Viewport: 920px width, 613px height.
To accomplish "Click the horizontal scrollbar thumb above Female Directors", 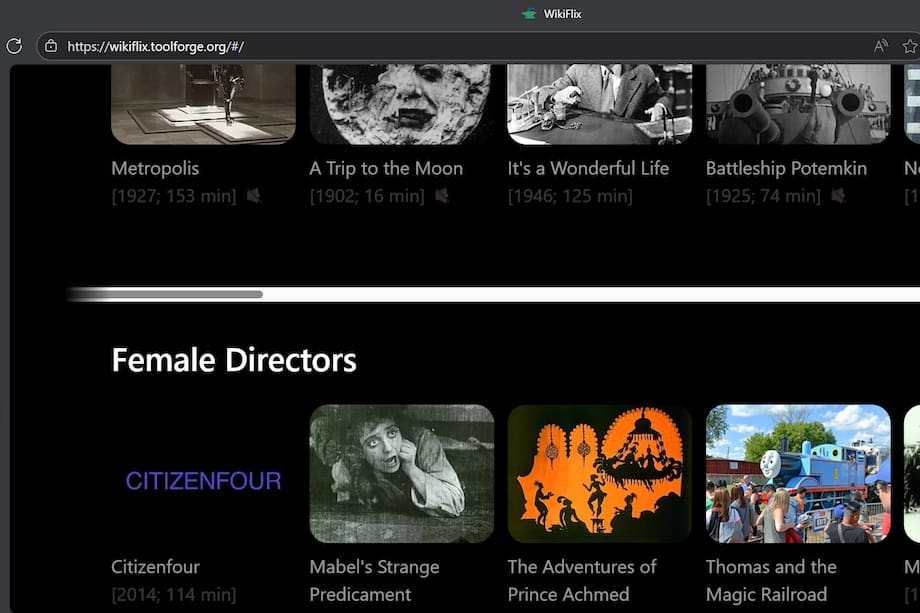I will tap(165, 294).
